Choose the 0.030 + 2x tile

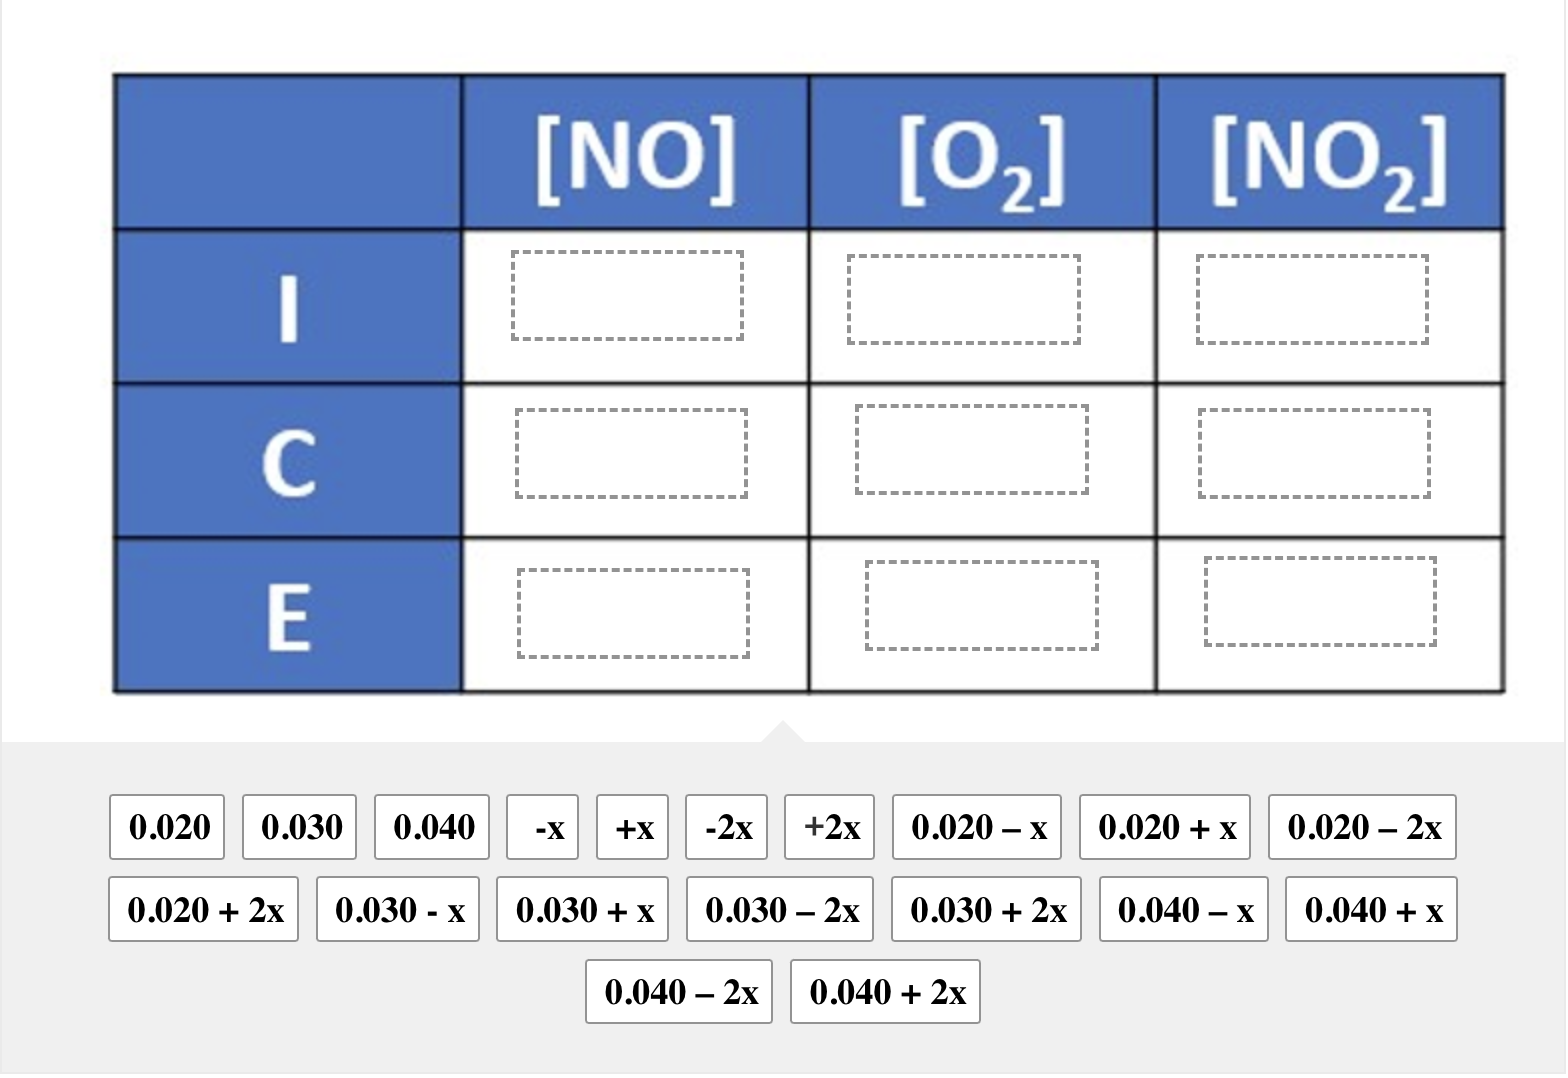click(x=986, y=909)
